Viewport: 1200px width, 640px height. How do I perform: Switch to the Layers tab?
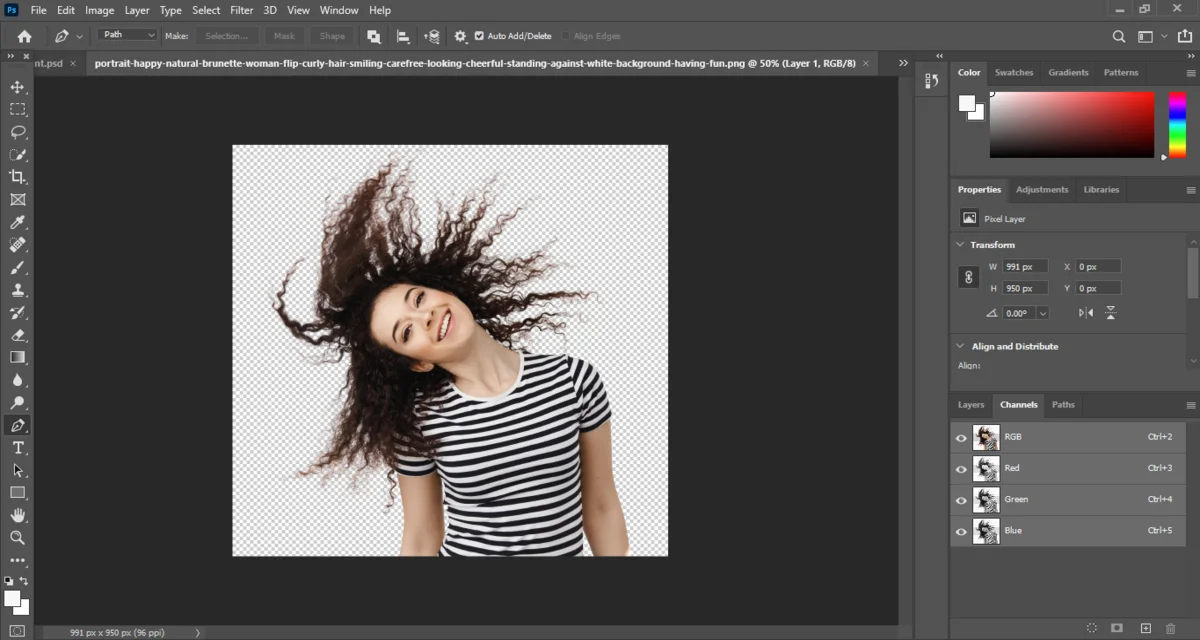click(x=971, y=405)
